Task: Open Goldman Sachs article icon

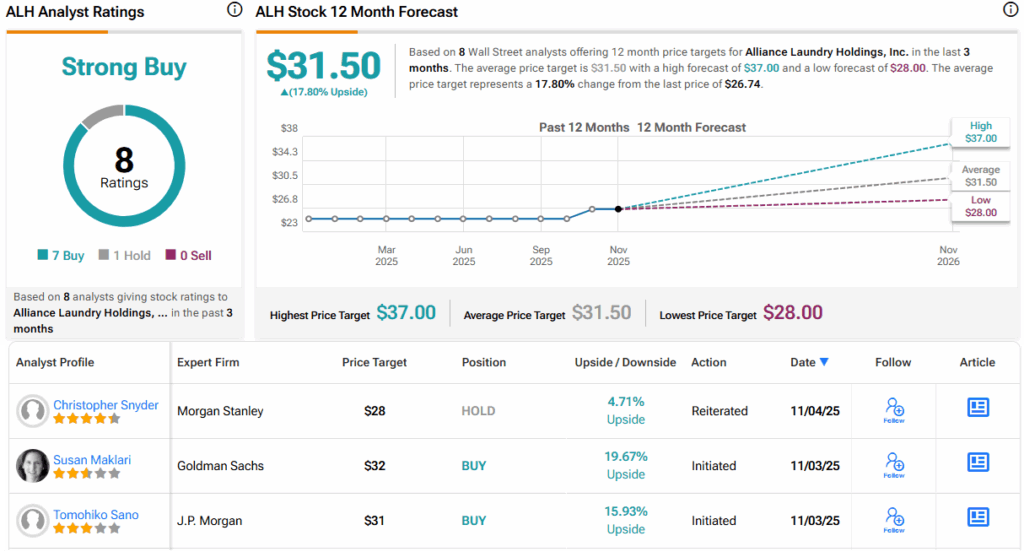Action: 978,462
